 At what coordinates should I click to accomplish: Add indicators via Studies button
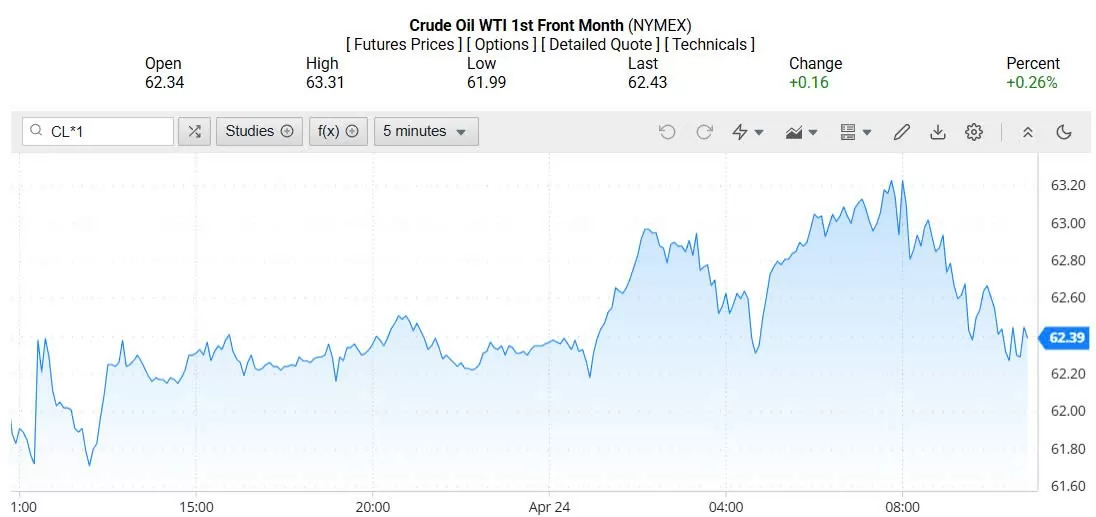259,131
